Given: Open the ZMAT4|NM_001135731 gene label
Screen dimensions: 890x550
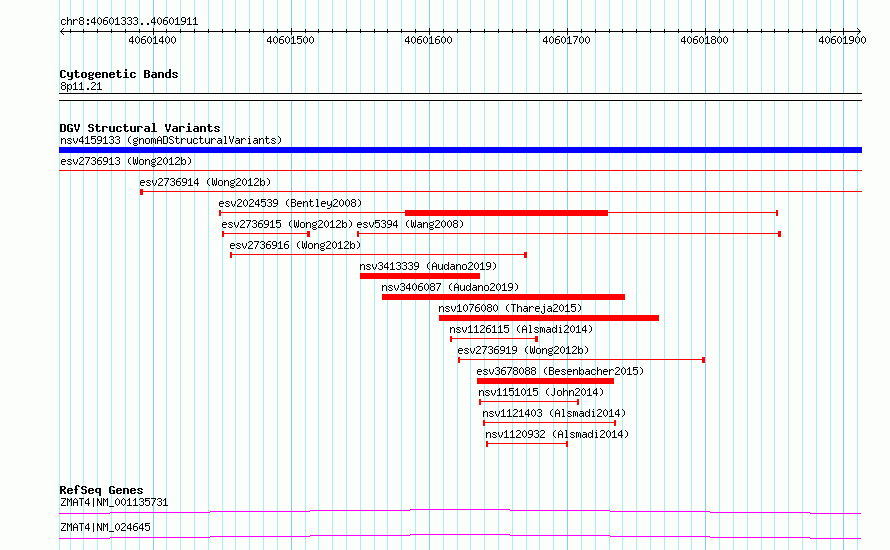Looking at the screenshot, I should 114,502.
